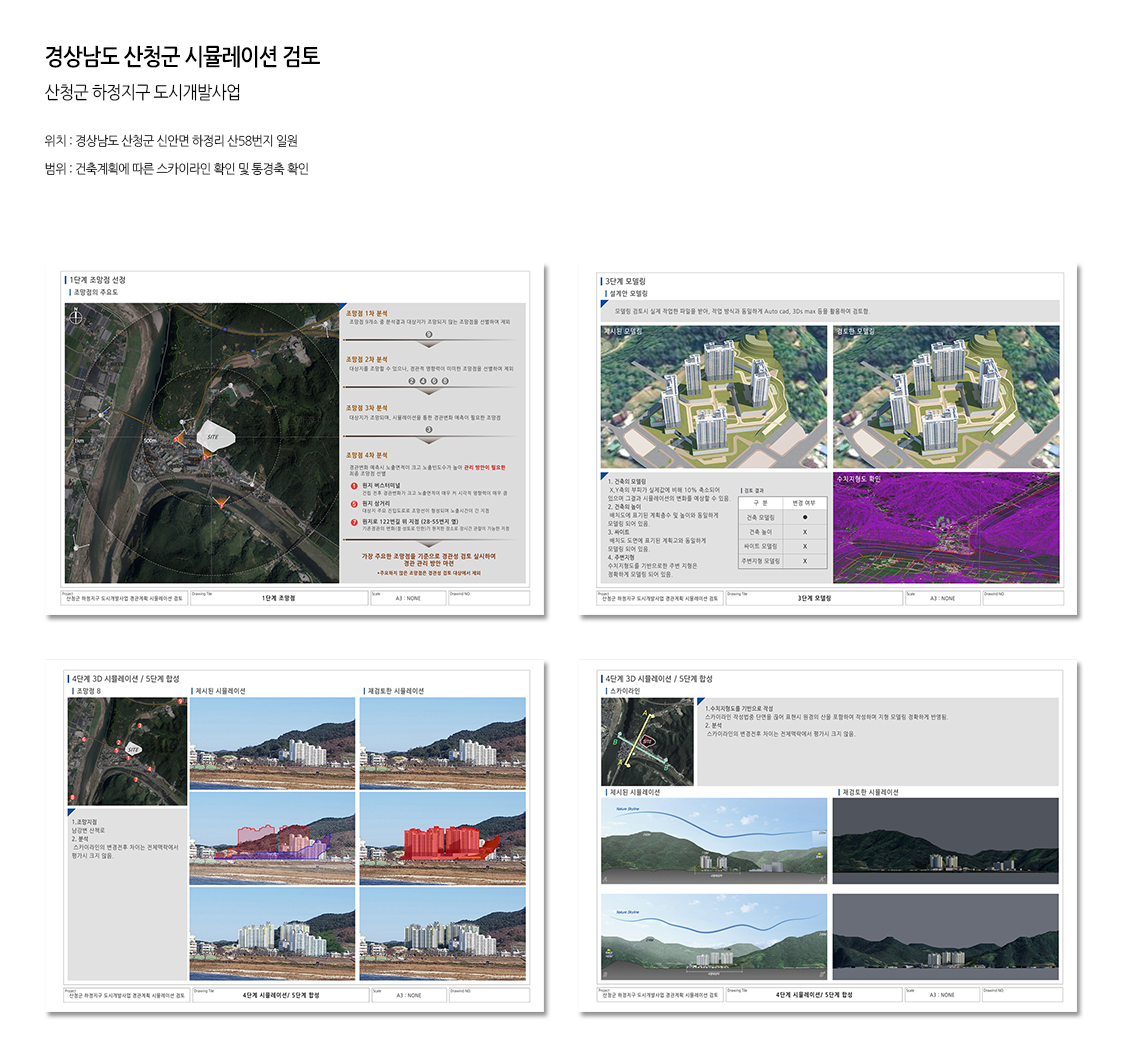Open the purple 수치지형도 확인 terrain image
Image resolution: width=1122 pixels, height=1057 pixels.
(x=945, y=528)
